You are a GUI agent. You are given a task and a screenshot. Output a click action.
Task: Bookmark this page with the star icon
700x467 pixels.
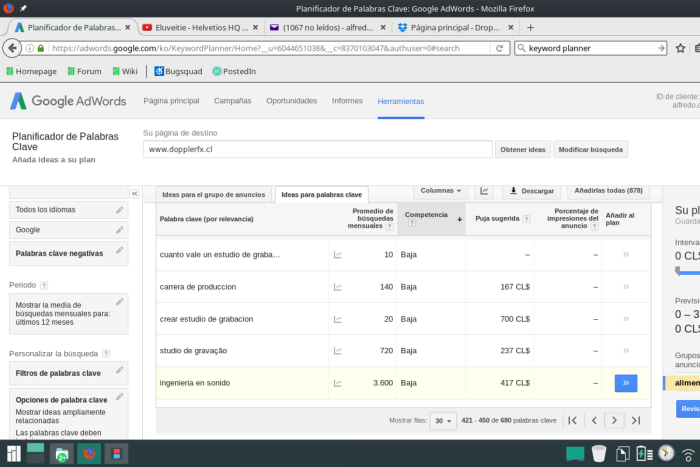[680, 48]
